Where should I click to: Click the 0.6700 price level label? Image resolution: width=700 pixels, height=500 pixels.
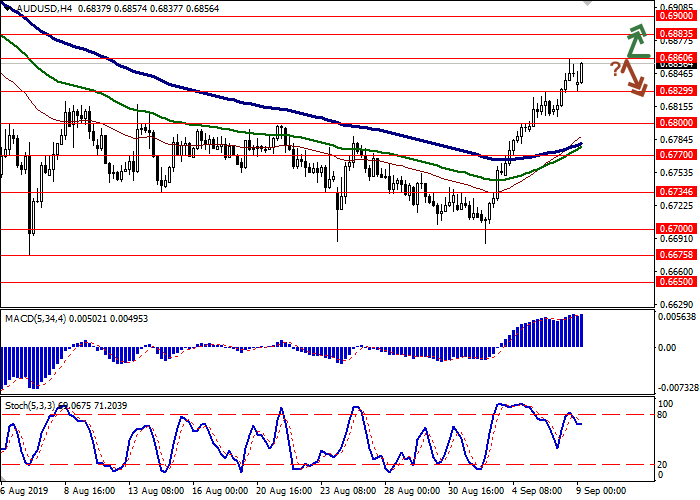(x=675, y=229)
